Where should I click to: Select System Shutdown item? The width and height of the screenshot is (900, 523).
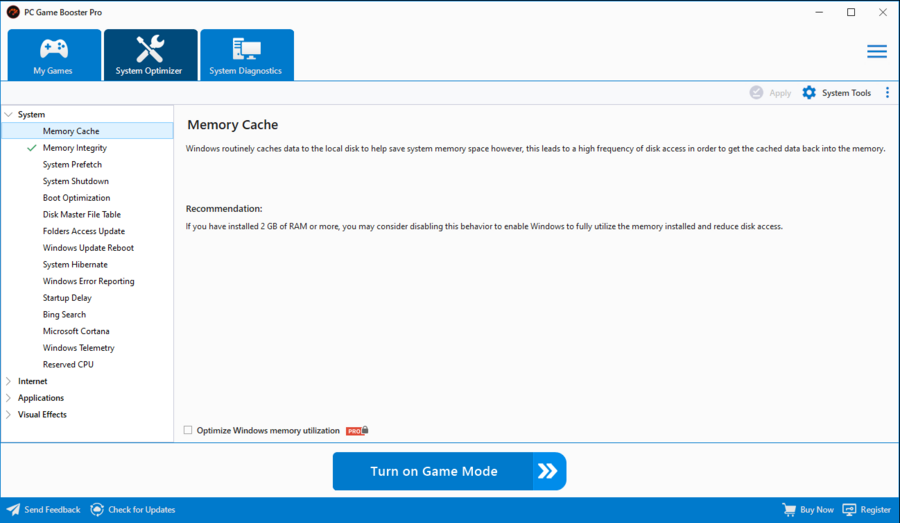pyautogui.click(x=76, y=181)
